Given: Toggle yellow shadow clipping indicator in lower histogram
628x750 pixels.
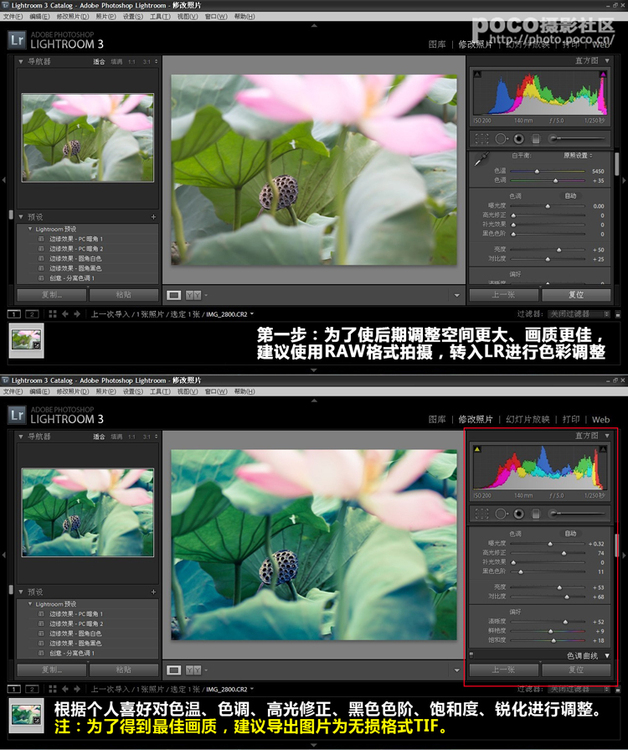Looking at the screenshot, I should 477,449.
